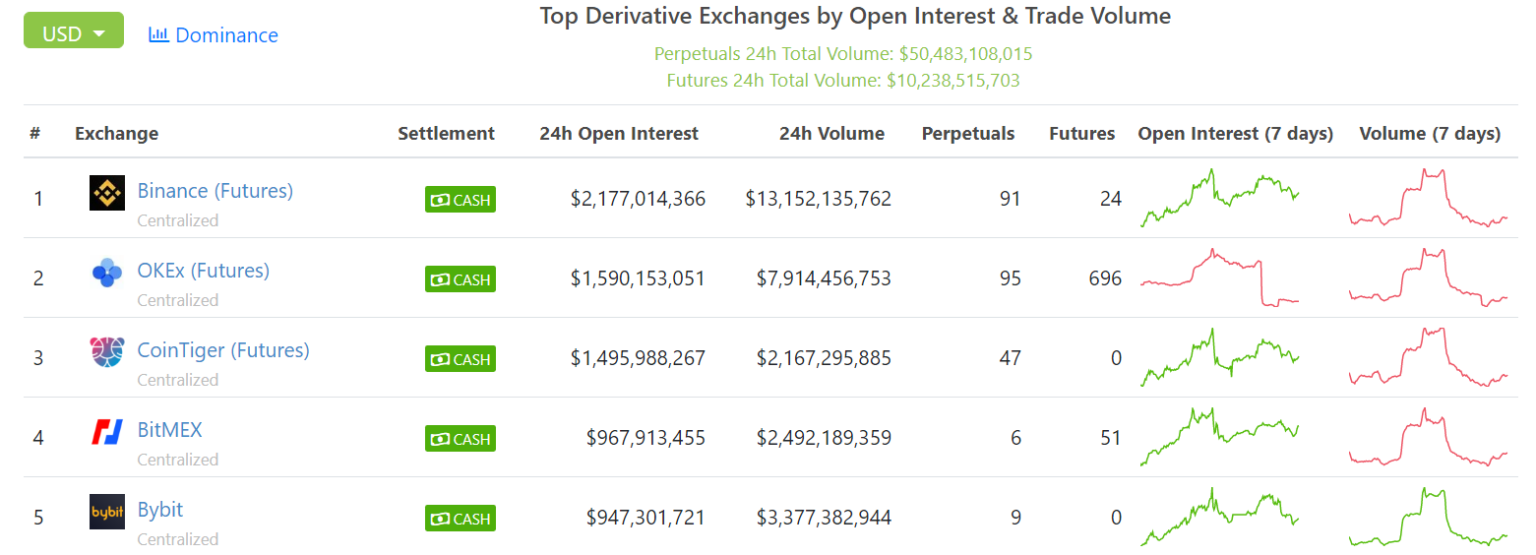
Task: View OKEx 7-day volume sparkline chart
Action: tap(1428, 277)
